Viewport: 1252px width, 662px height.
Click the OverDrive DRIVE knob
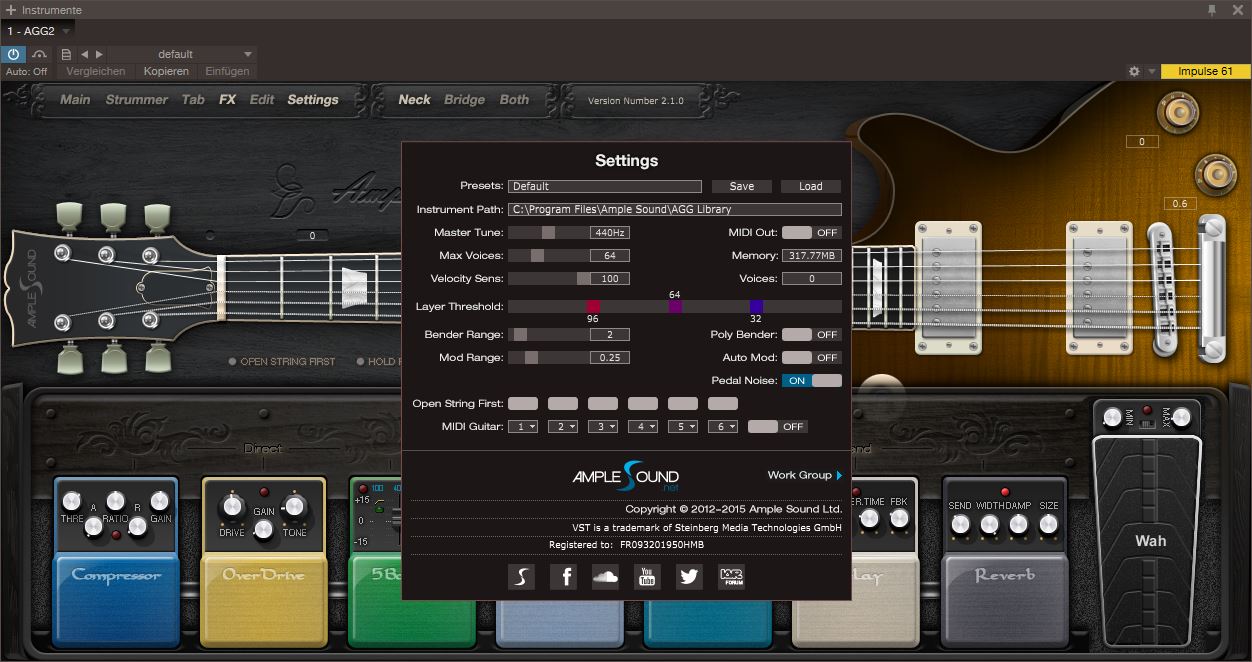coord(232,506)
